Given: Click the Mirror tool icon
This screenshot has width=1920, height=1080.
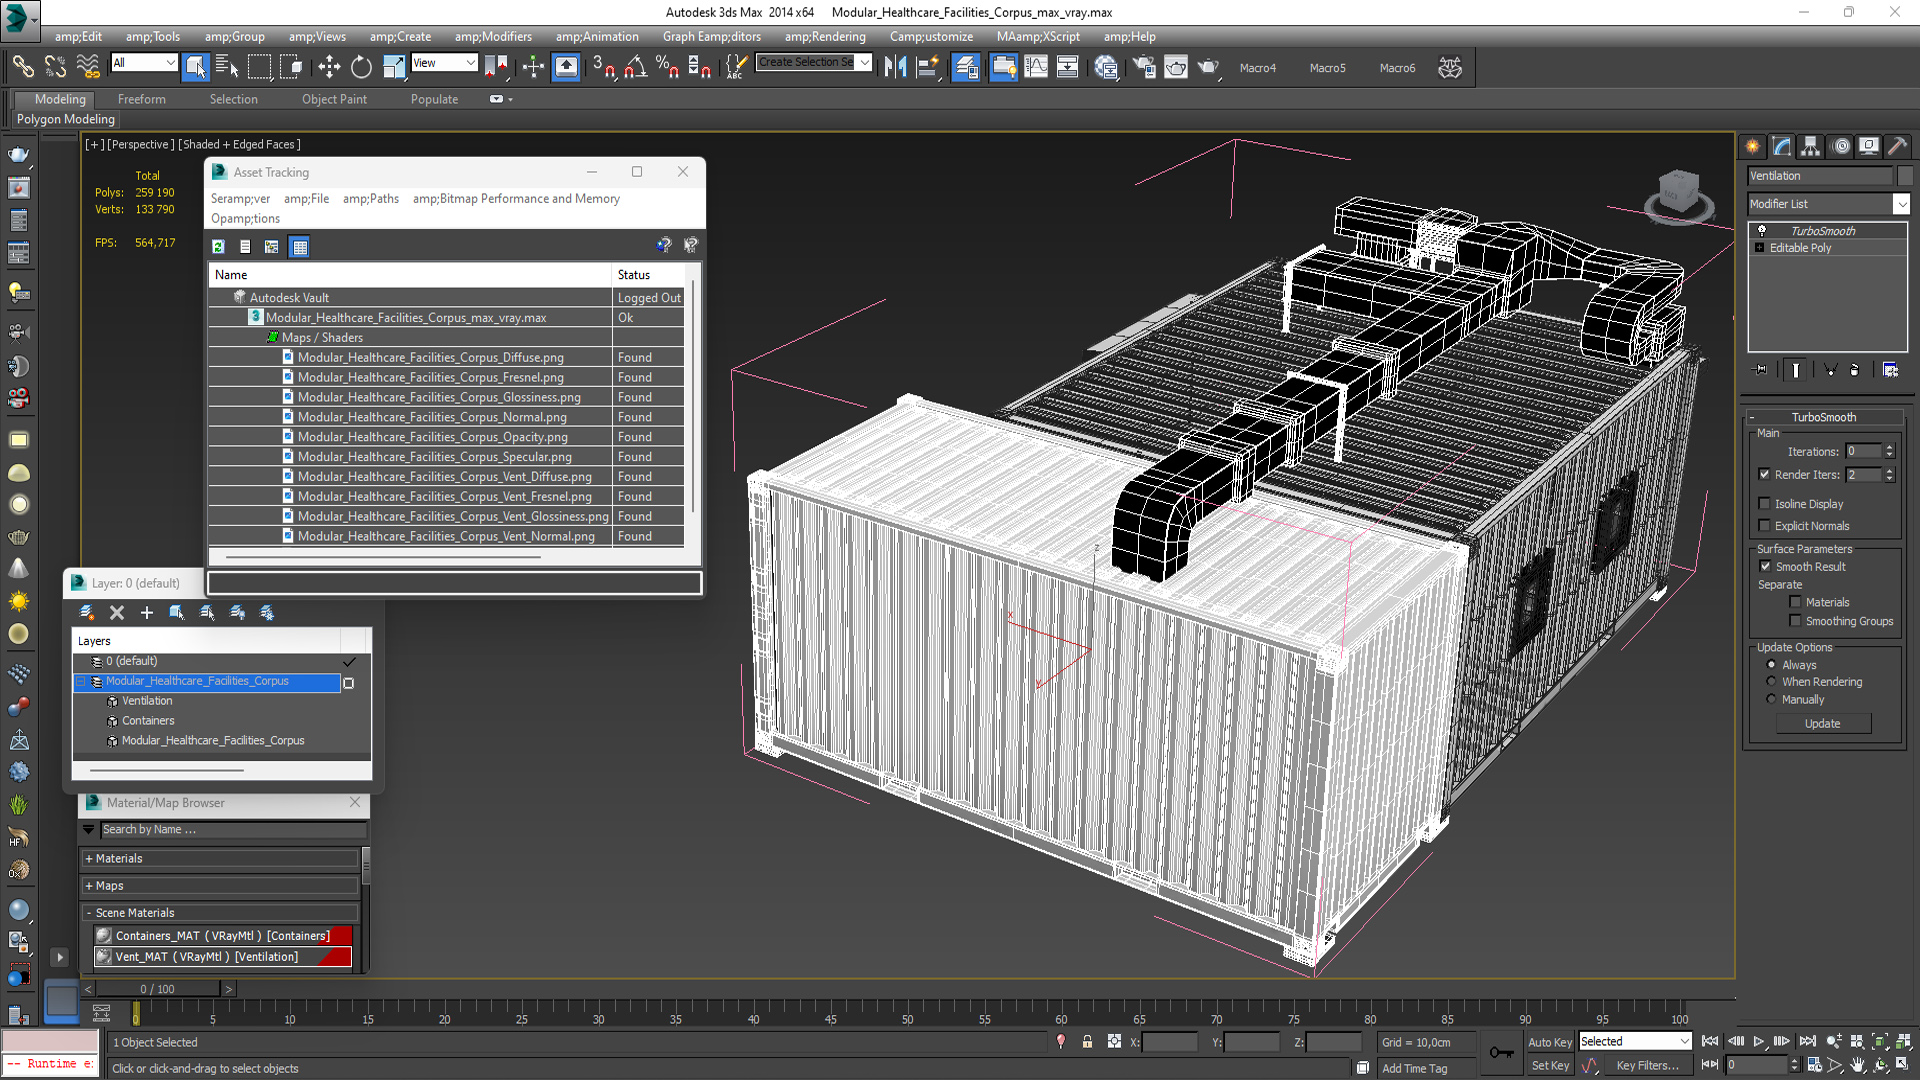Looking at the screenshot, I should 895,67.
